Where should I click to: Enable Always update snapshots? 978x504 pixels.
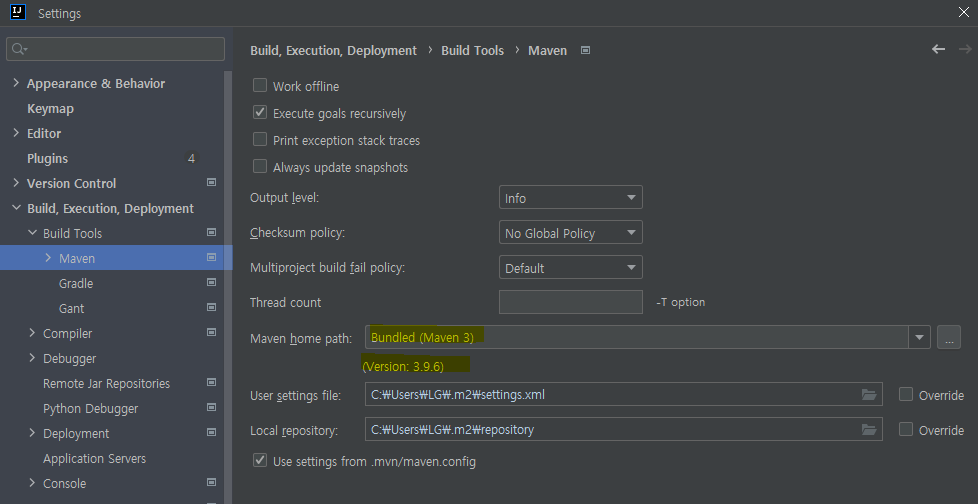(x=260, y=167)
